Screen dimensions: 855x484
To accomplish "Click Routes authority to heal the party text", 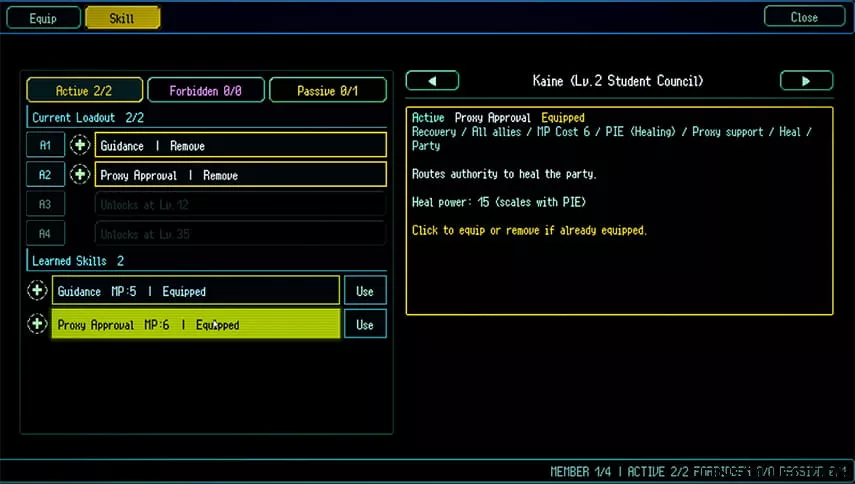I will (x=504, y=174).
